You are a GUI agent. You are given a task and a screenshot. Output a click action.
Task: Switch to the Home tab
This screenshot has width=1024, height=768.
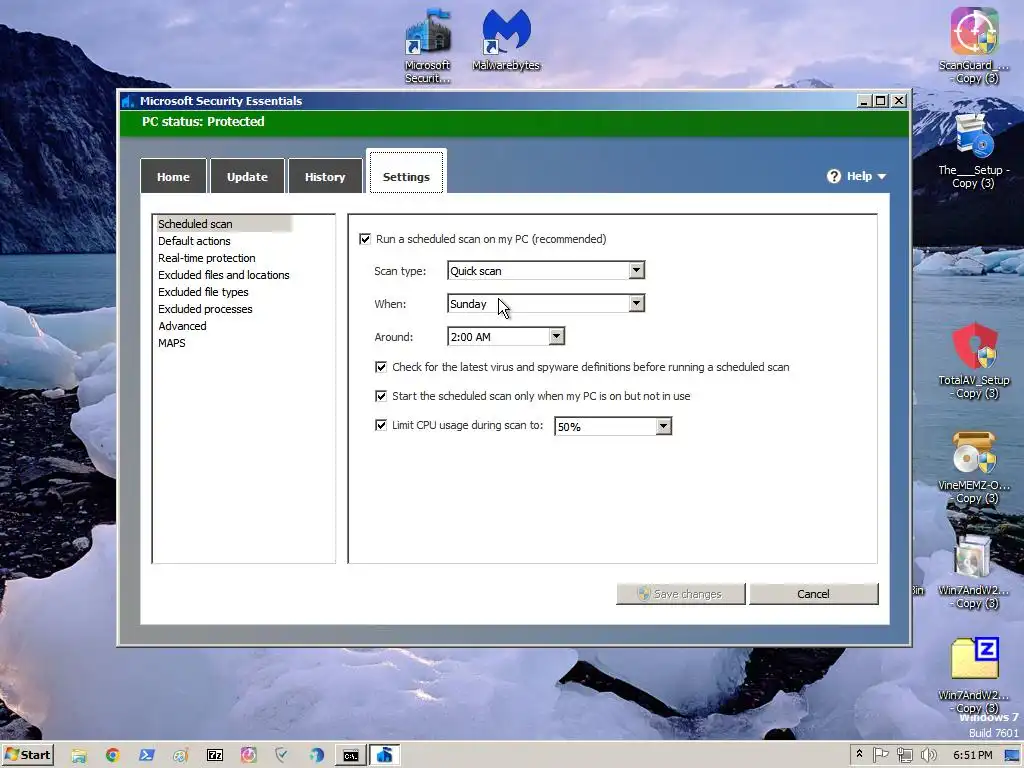(173, 176)
